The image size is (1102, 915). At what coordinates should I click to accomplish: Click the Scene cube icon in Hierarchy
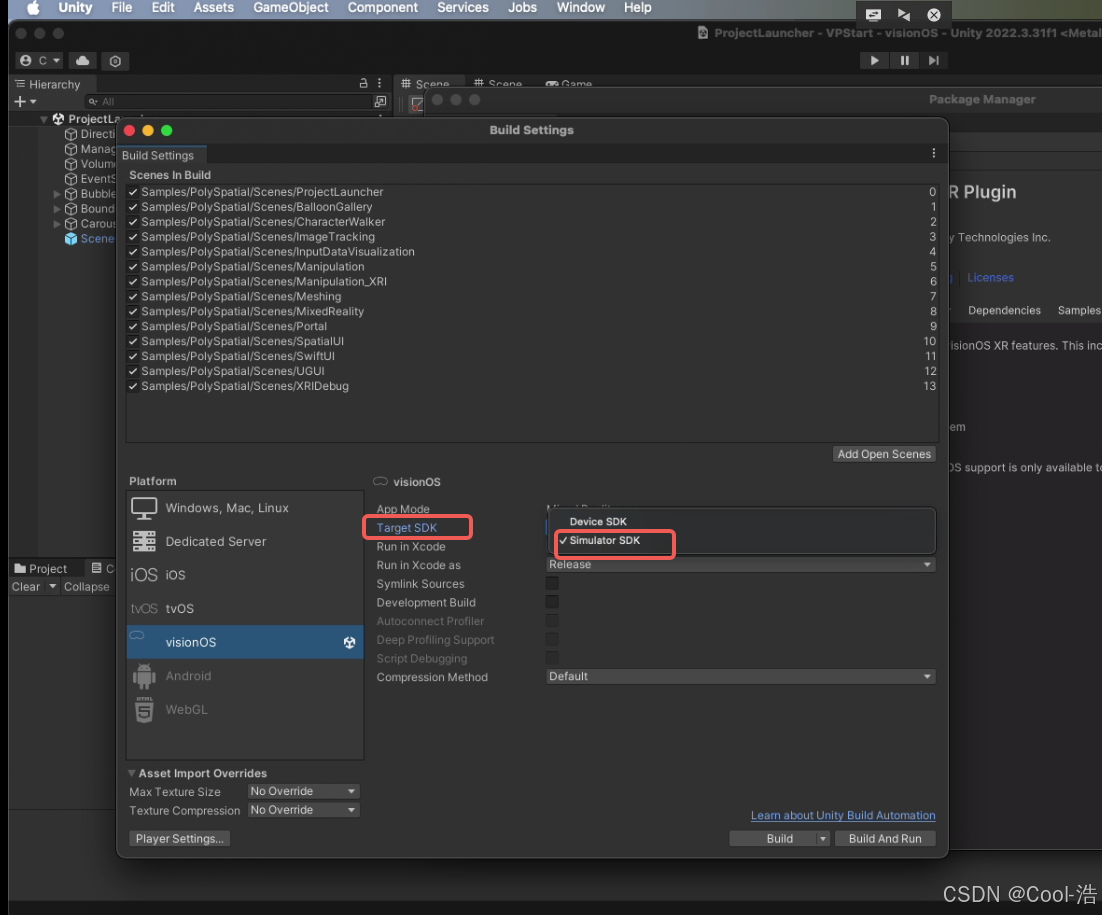click(71, 239)
